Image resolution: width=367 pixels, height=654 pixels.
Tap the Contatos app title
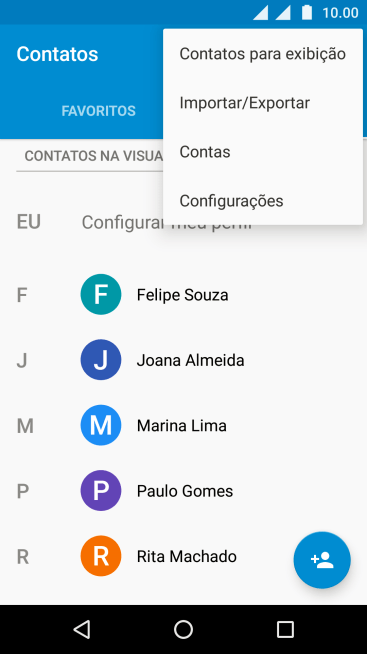57,54
